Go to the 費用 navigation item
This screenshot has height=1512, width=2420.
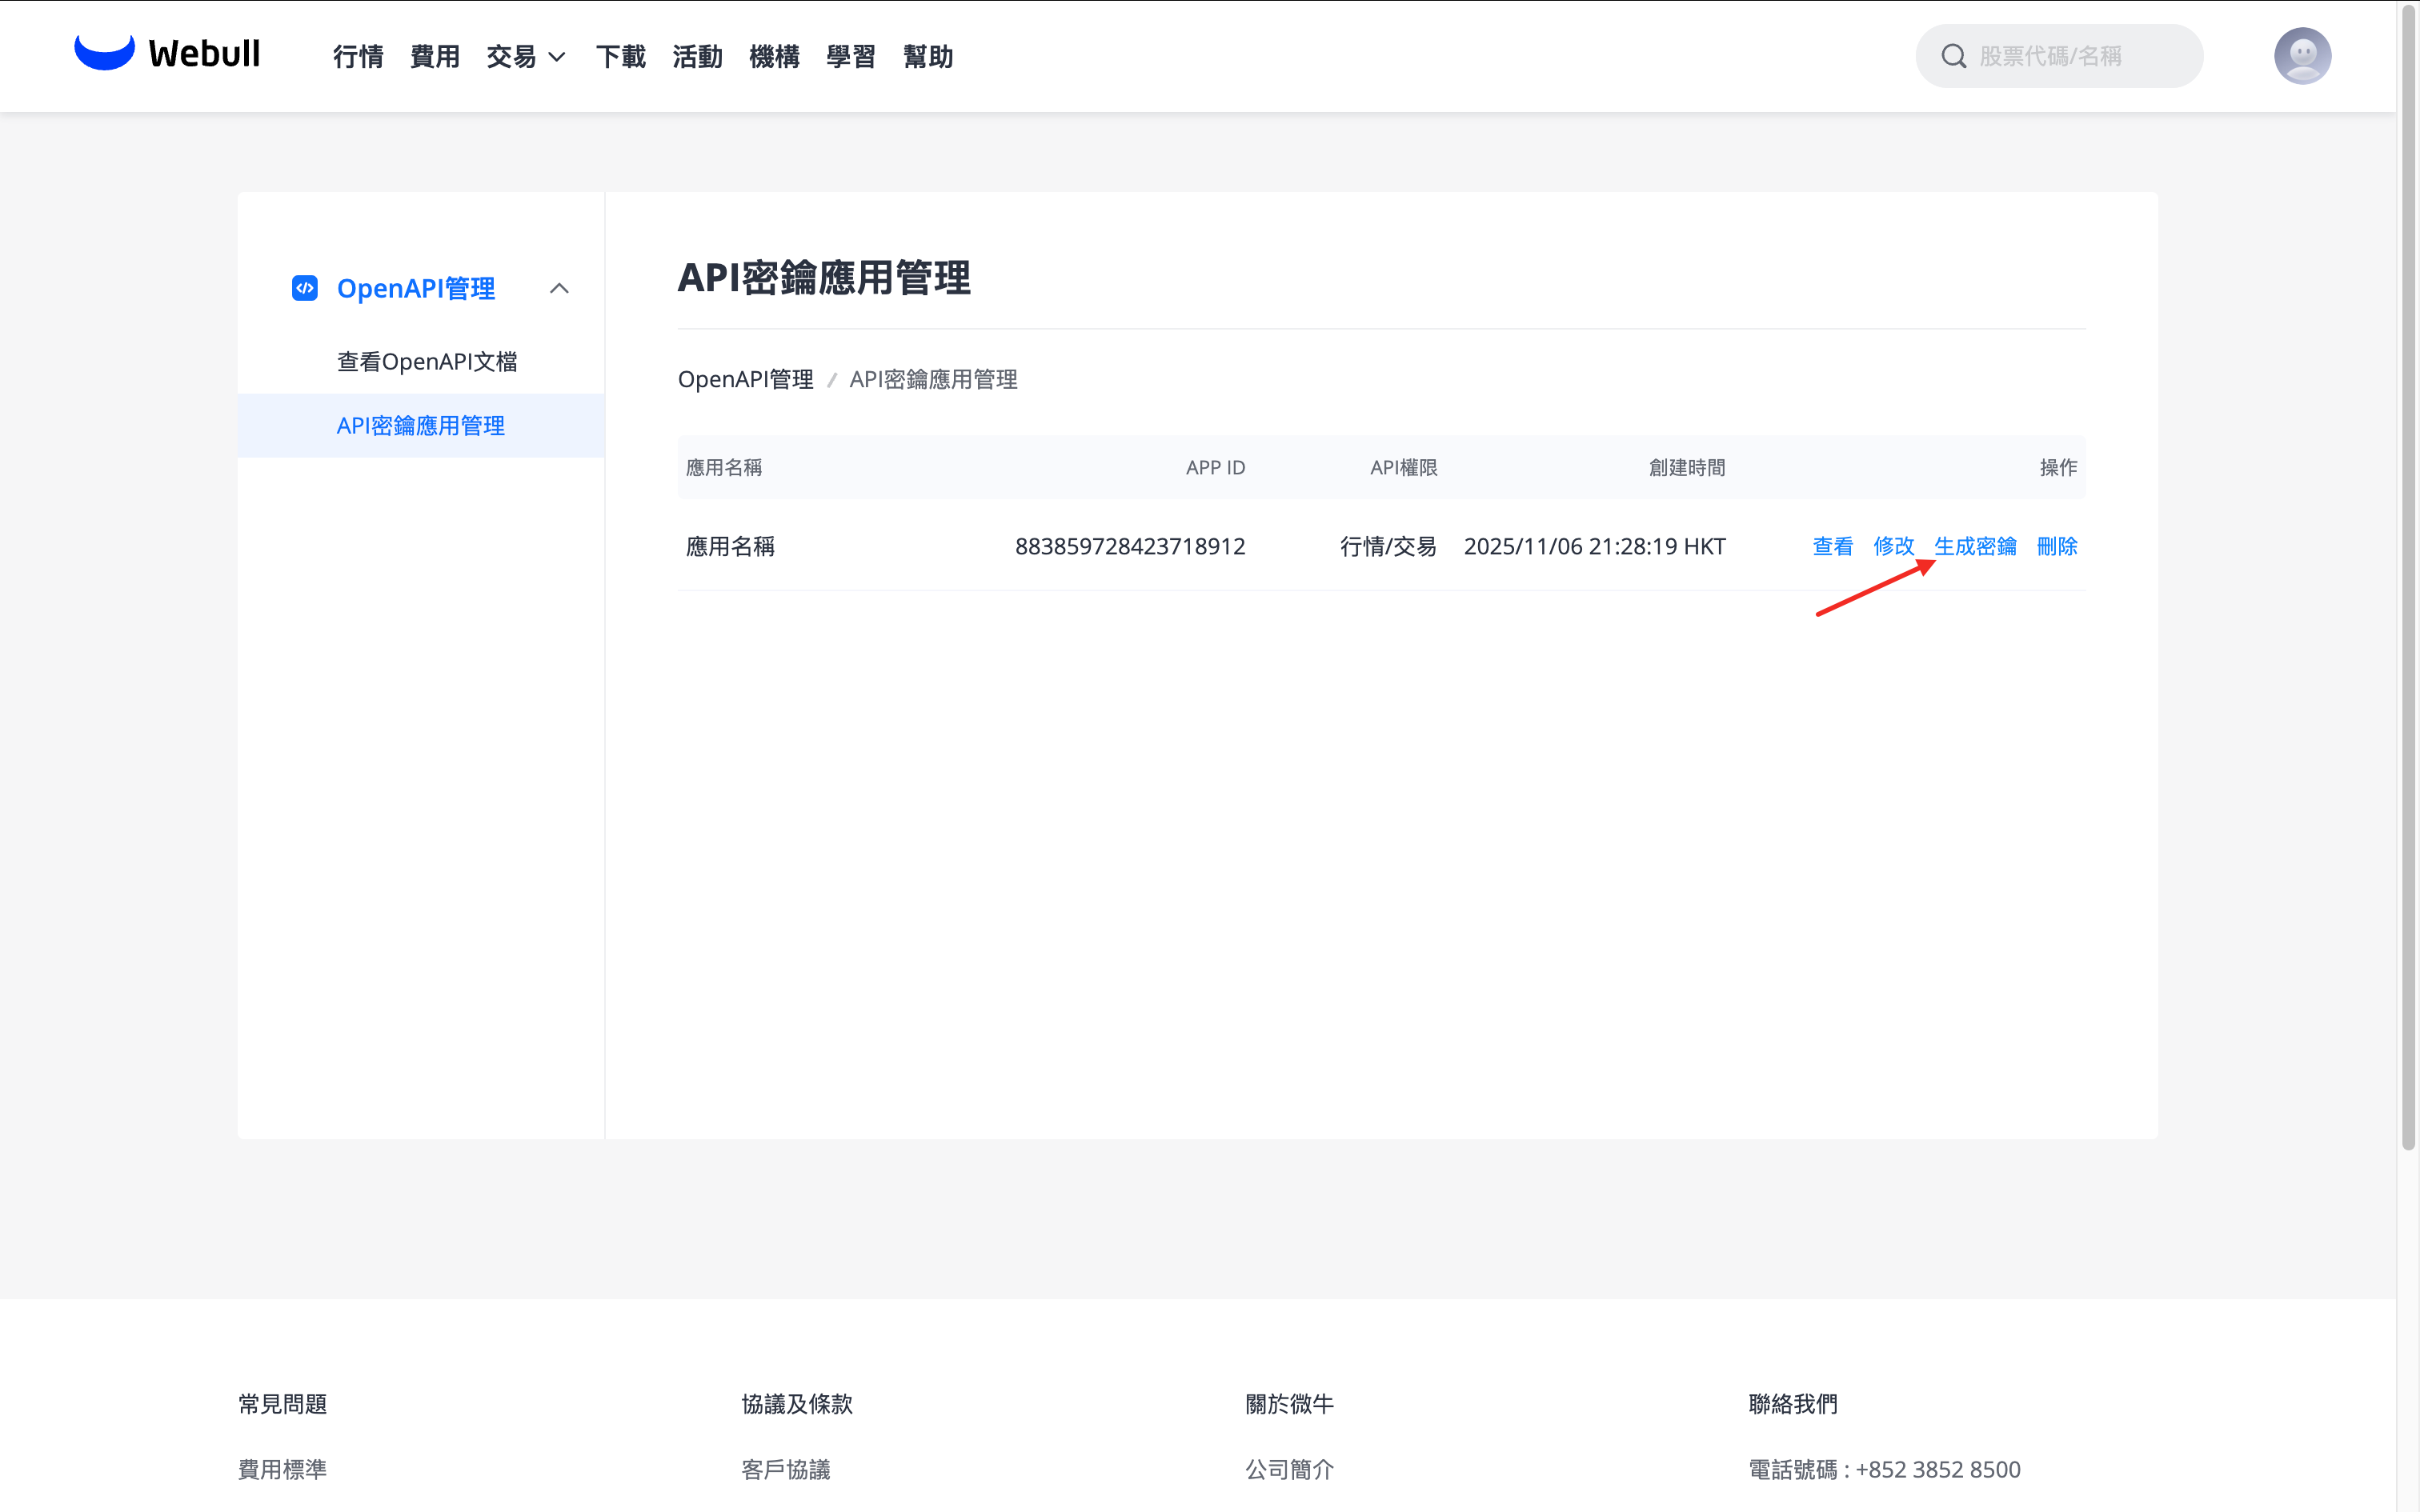coord(435,57)
